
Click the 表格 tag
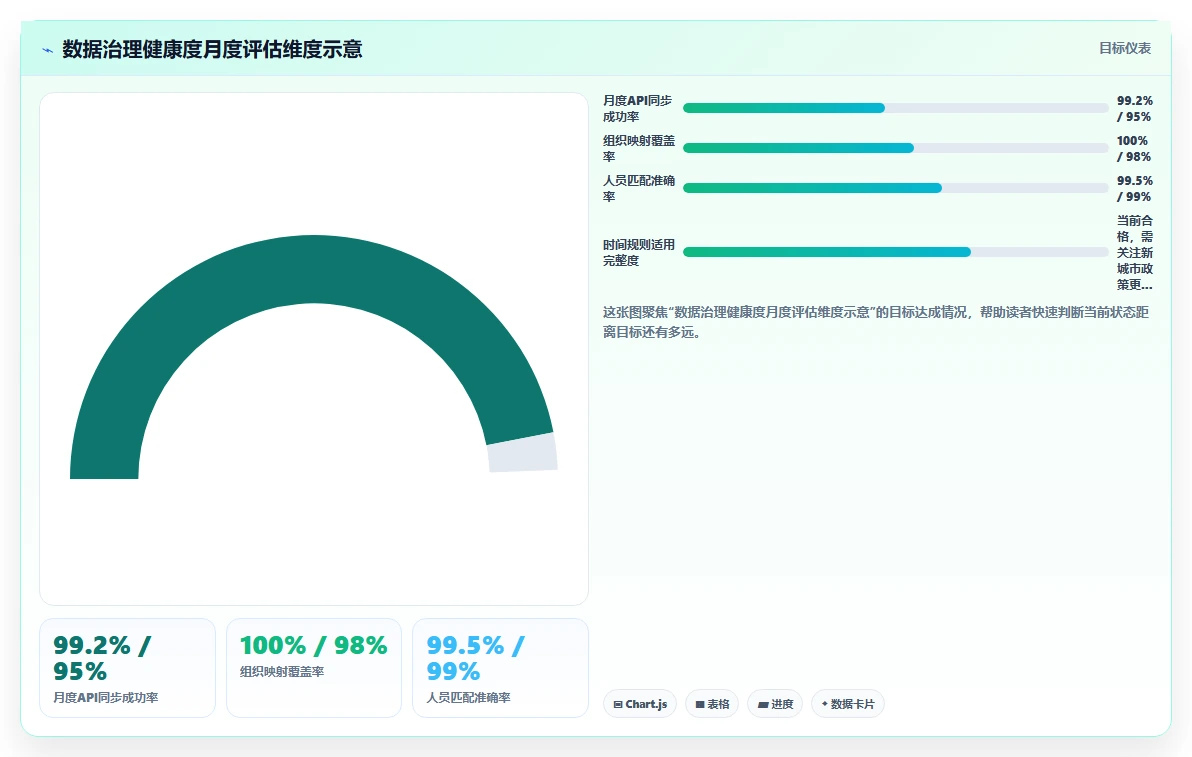click(x=712, y=704)
